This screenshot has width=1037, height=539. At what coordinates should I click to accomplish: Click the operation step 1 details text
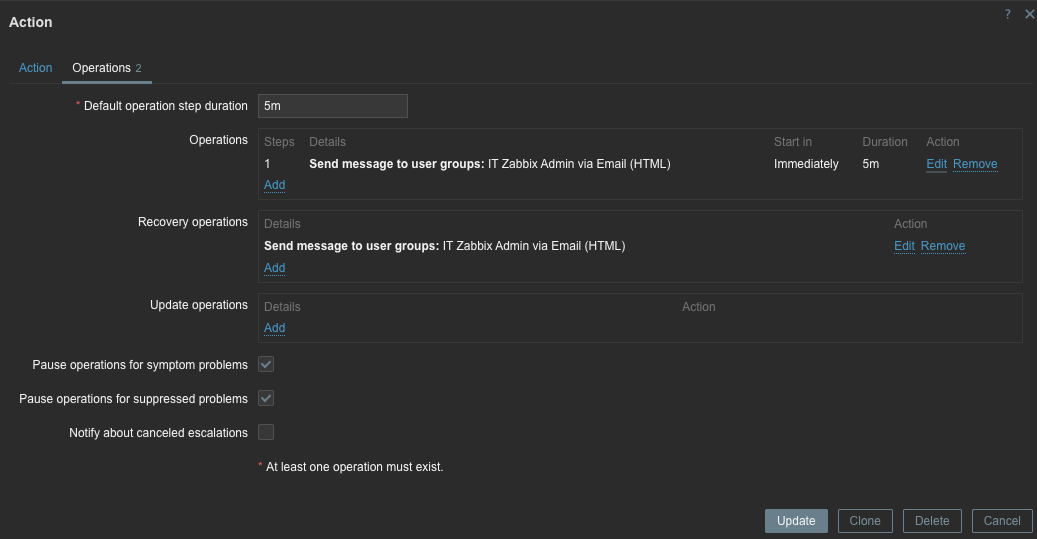pyautogui.click(x=489, y=164)
